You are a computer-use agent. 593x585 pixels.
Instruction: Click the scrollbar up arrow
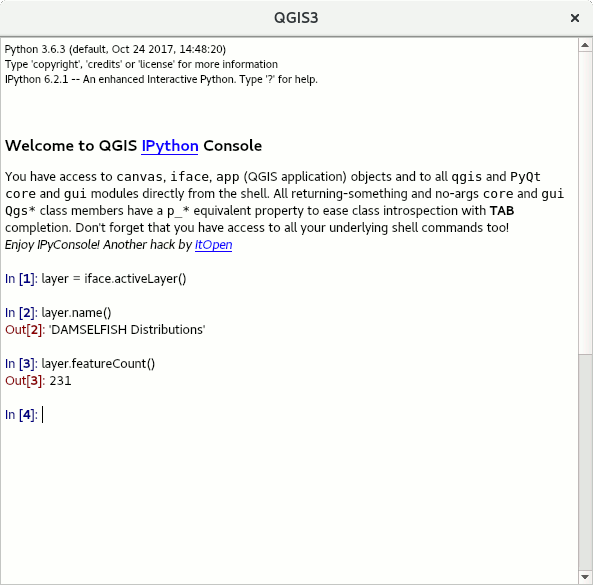point(585,45)
